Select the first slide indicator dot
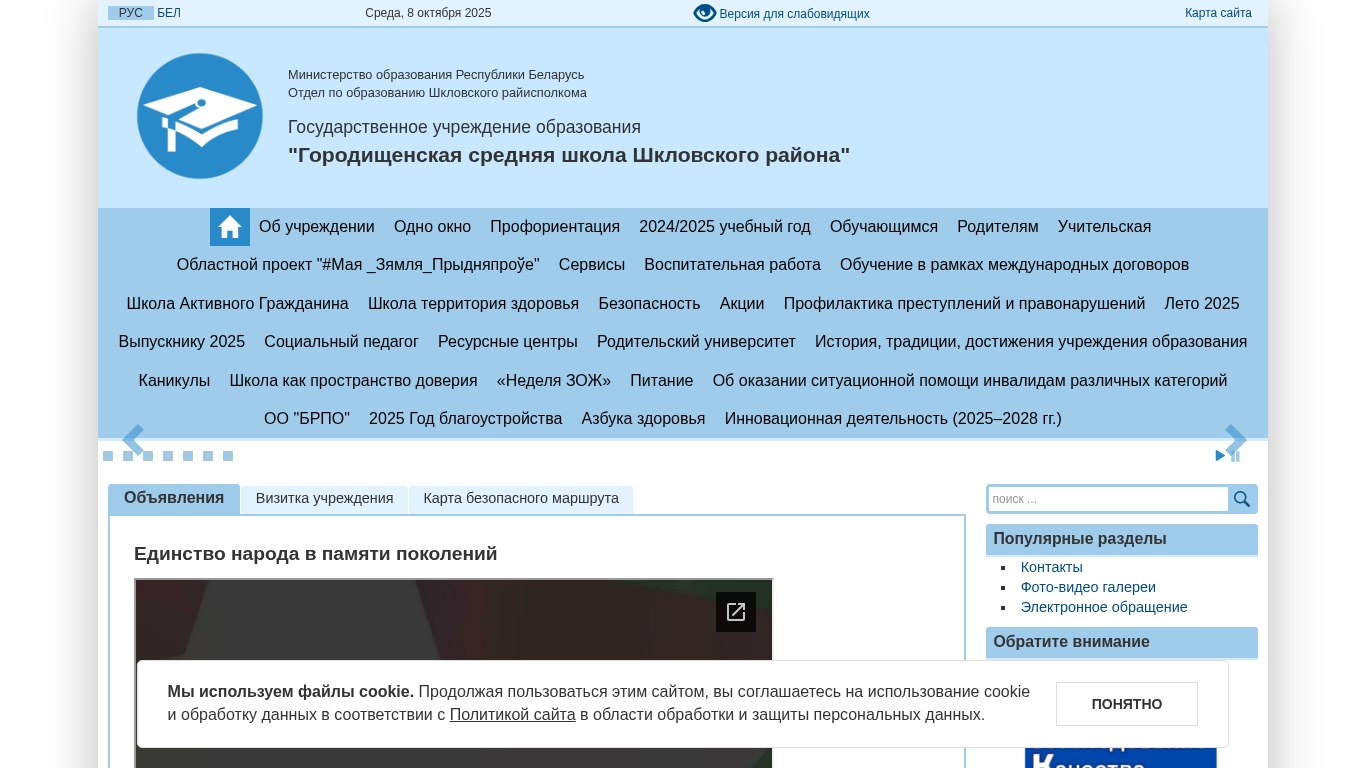The image size is (1366, 768). coord(108,456)
